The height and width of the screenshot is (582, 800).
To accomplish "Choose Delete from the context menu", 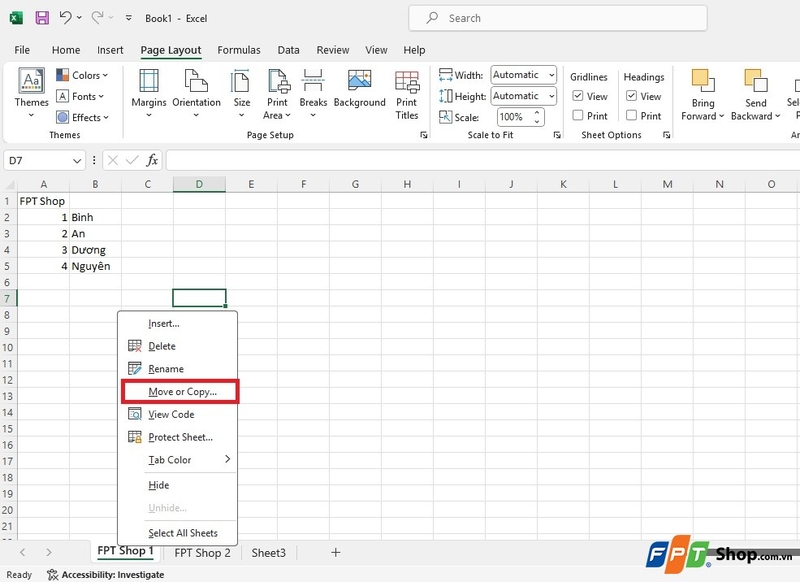I will (178, 346).
